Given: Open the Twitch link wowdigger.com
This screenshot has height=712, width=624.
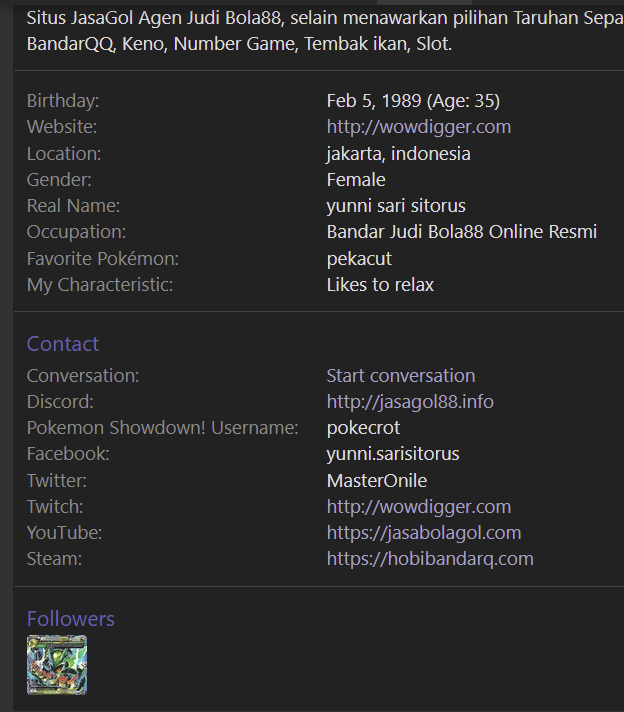Looking at the screenshot, I should [419, 507].
